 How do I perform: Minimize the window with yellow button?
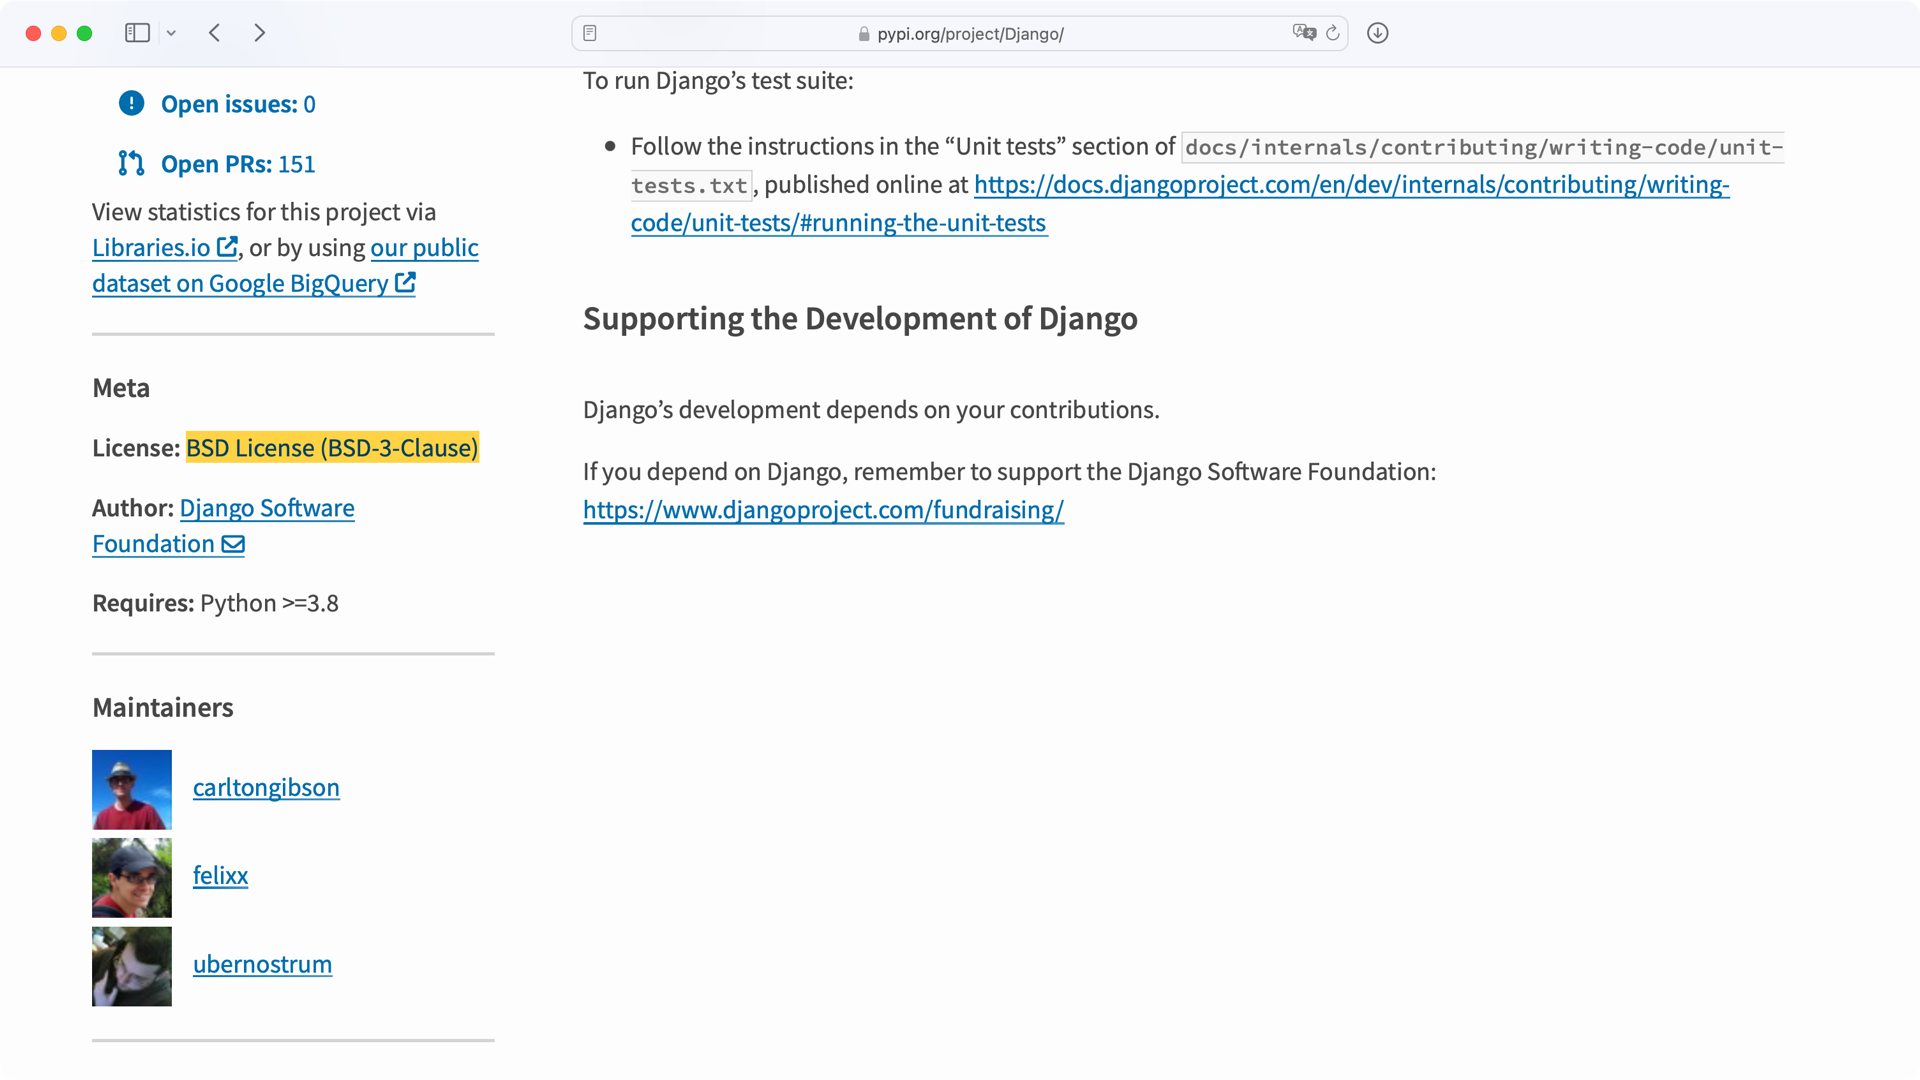pos(59,33)
